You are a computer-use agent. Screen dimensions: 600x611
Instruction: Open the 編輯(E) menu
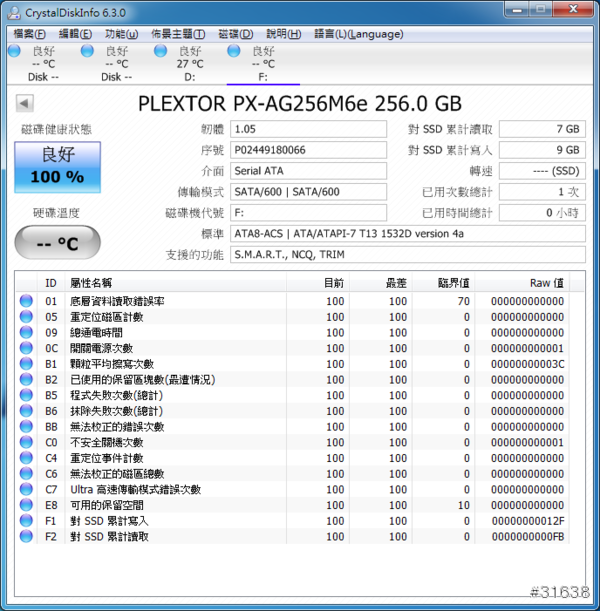click(77, 33)
